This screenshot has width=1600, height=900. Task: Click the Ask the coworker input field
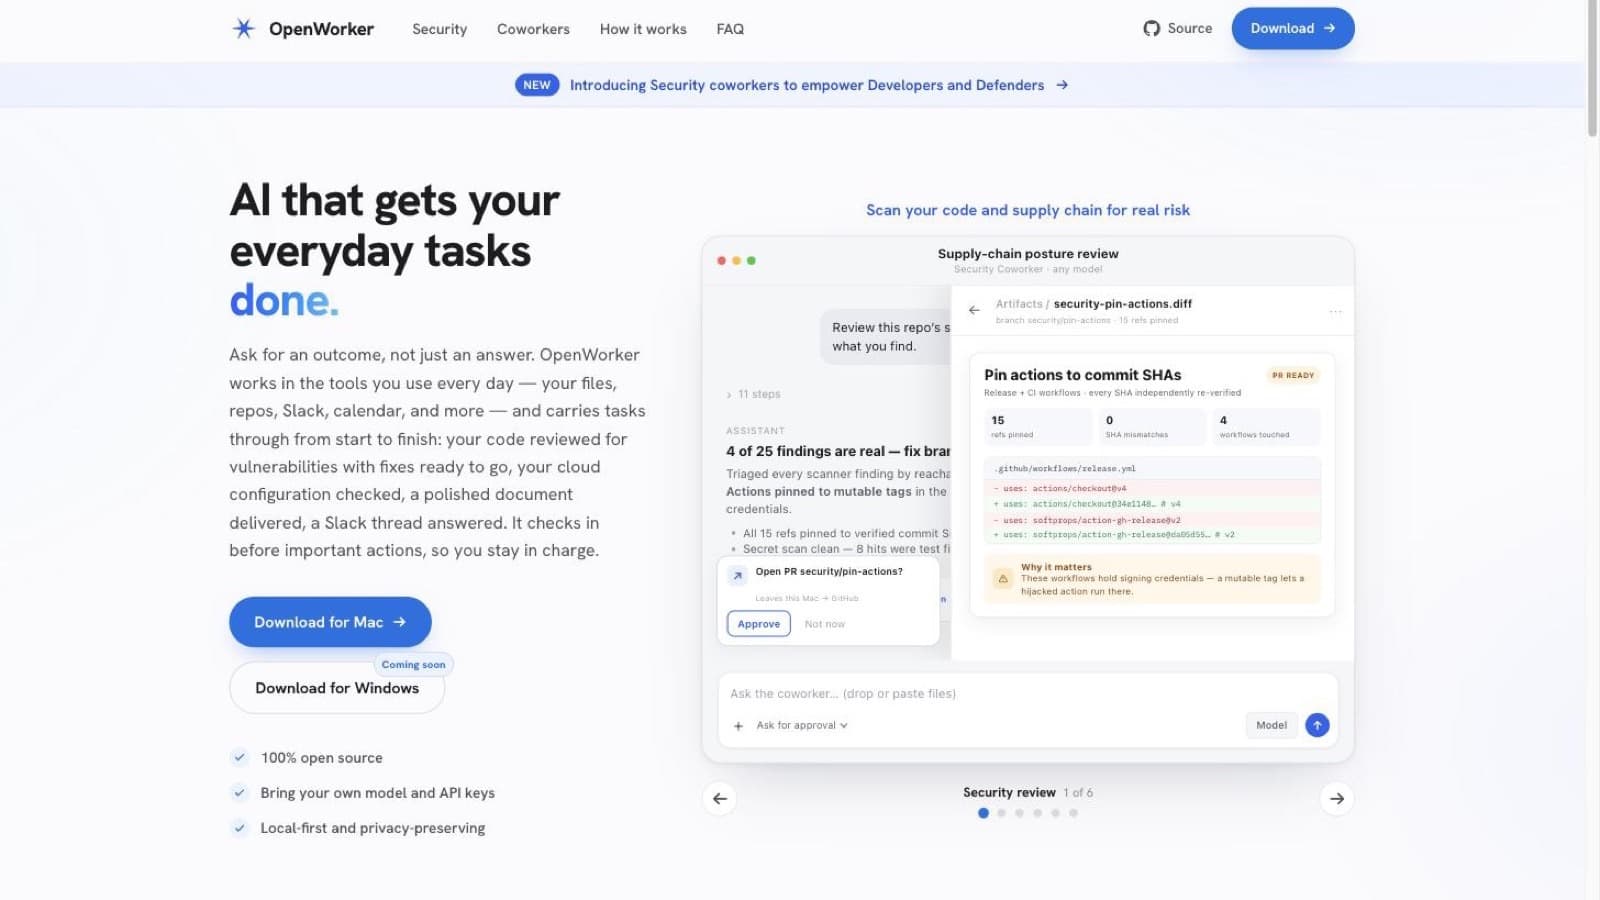(1028, 694)
